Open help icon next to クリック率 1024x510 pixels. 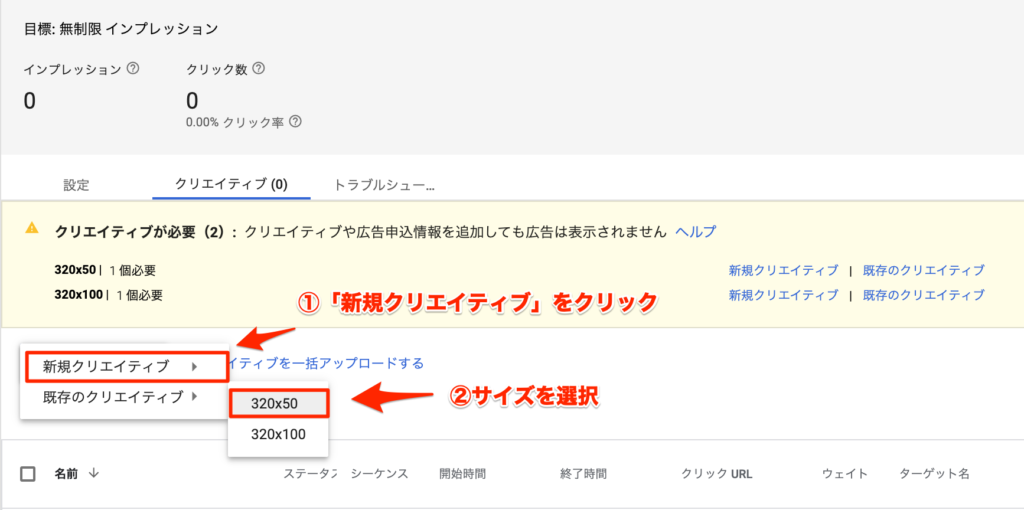tap(295, 122)
